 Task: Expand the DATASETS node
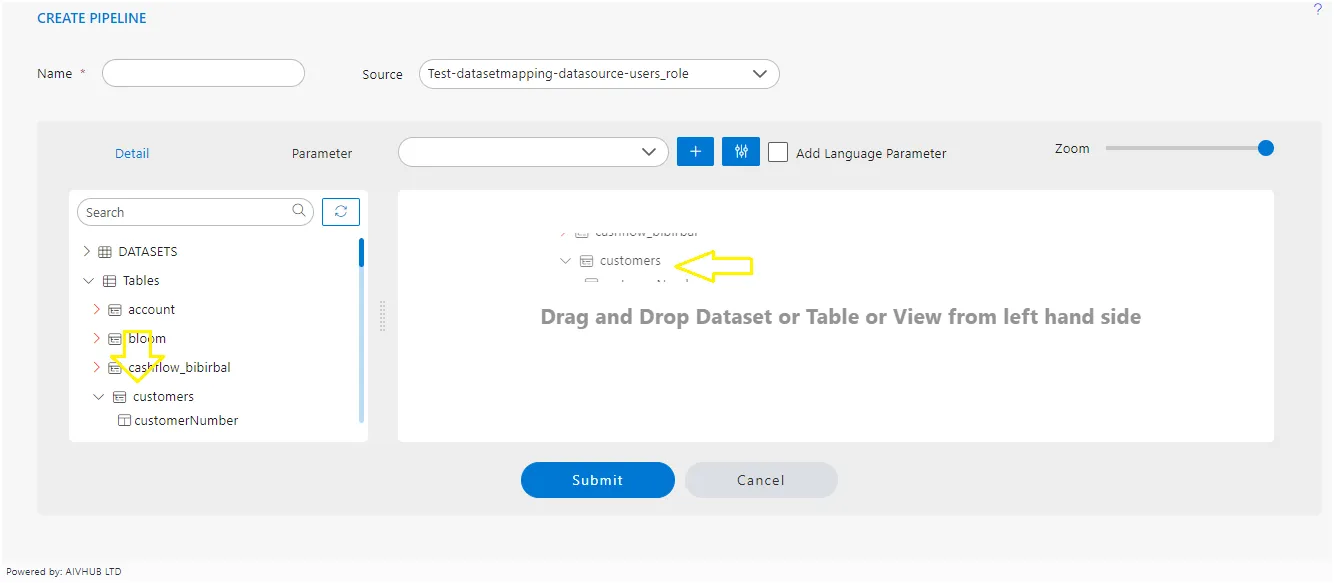[x=87, y=252]
